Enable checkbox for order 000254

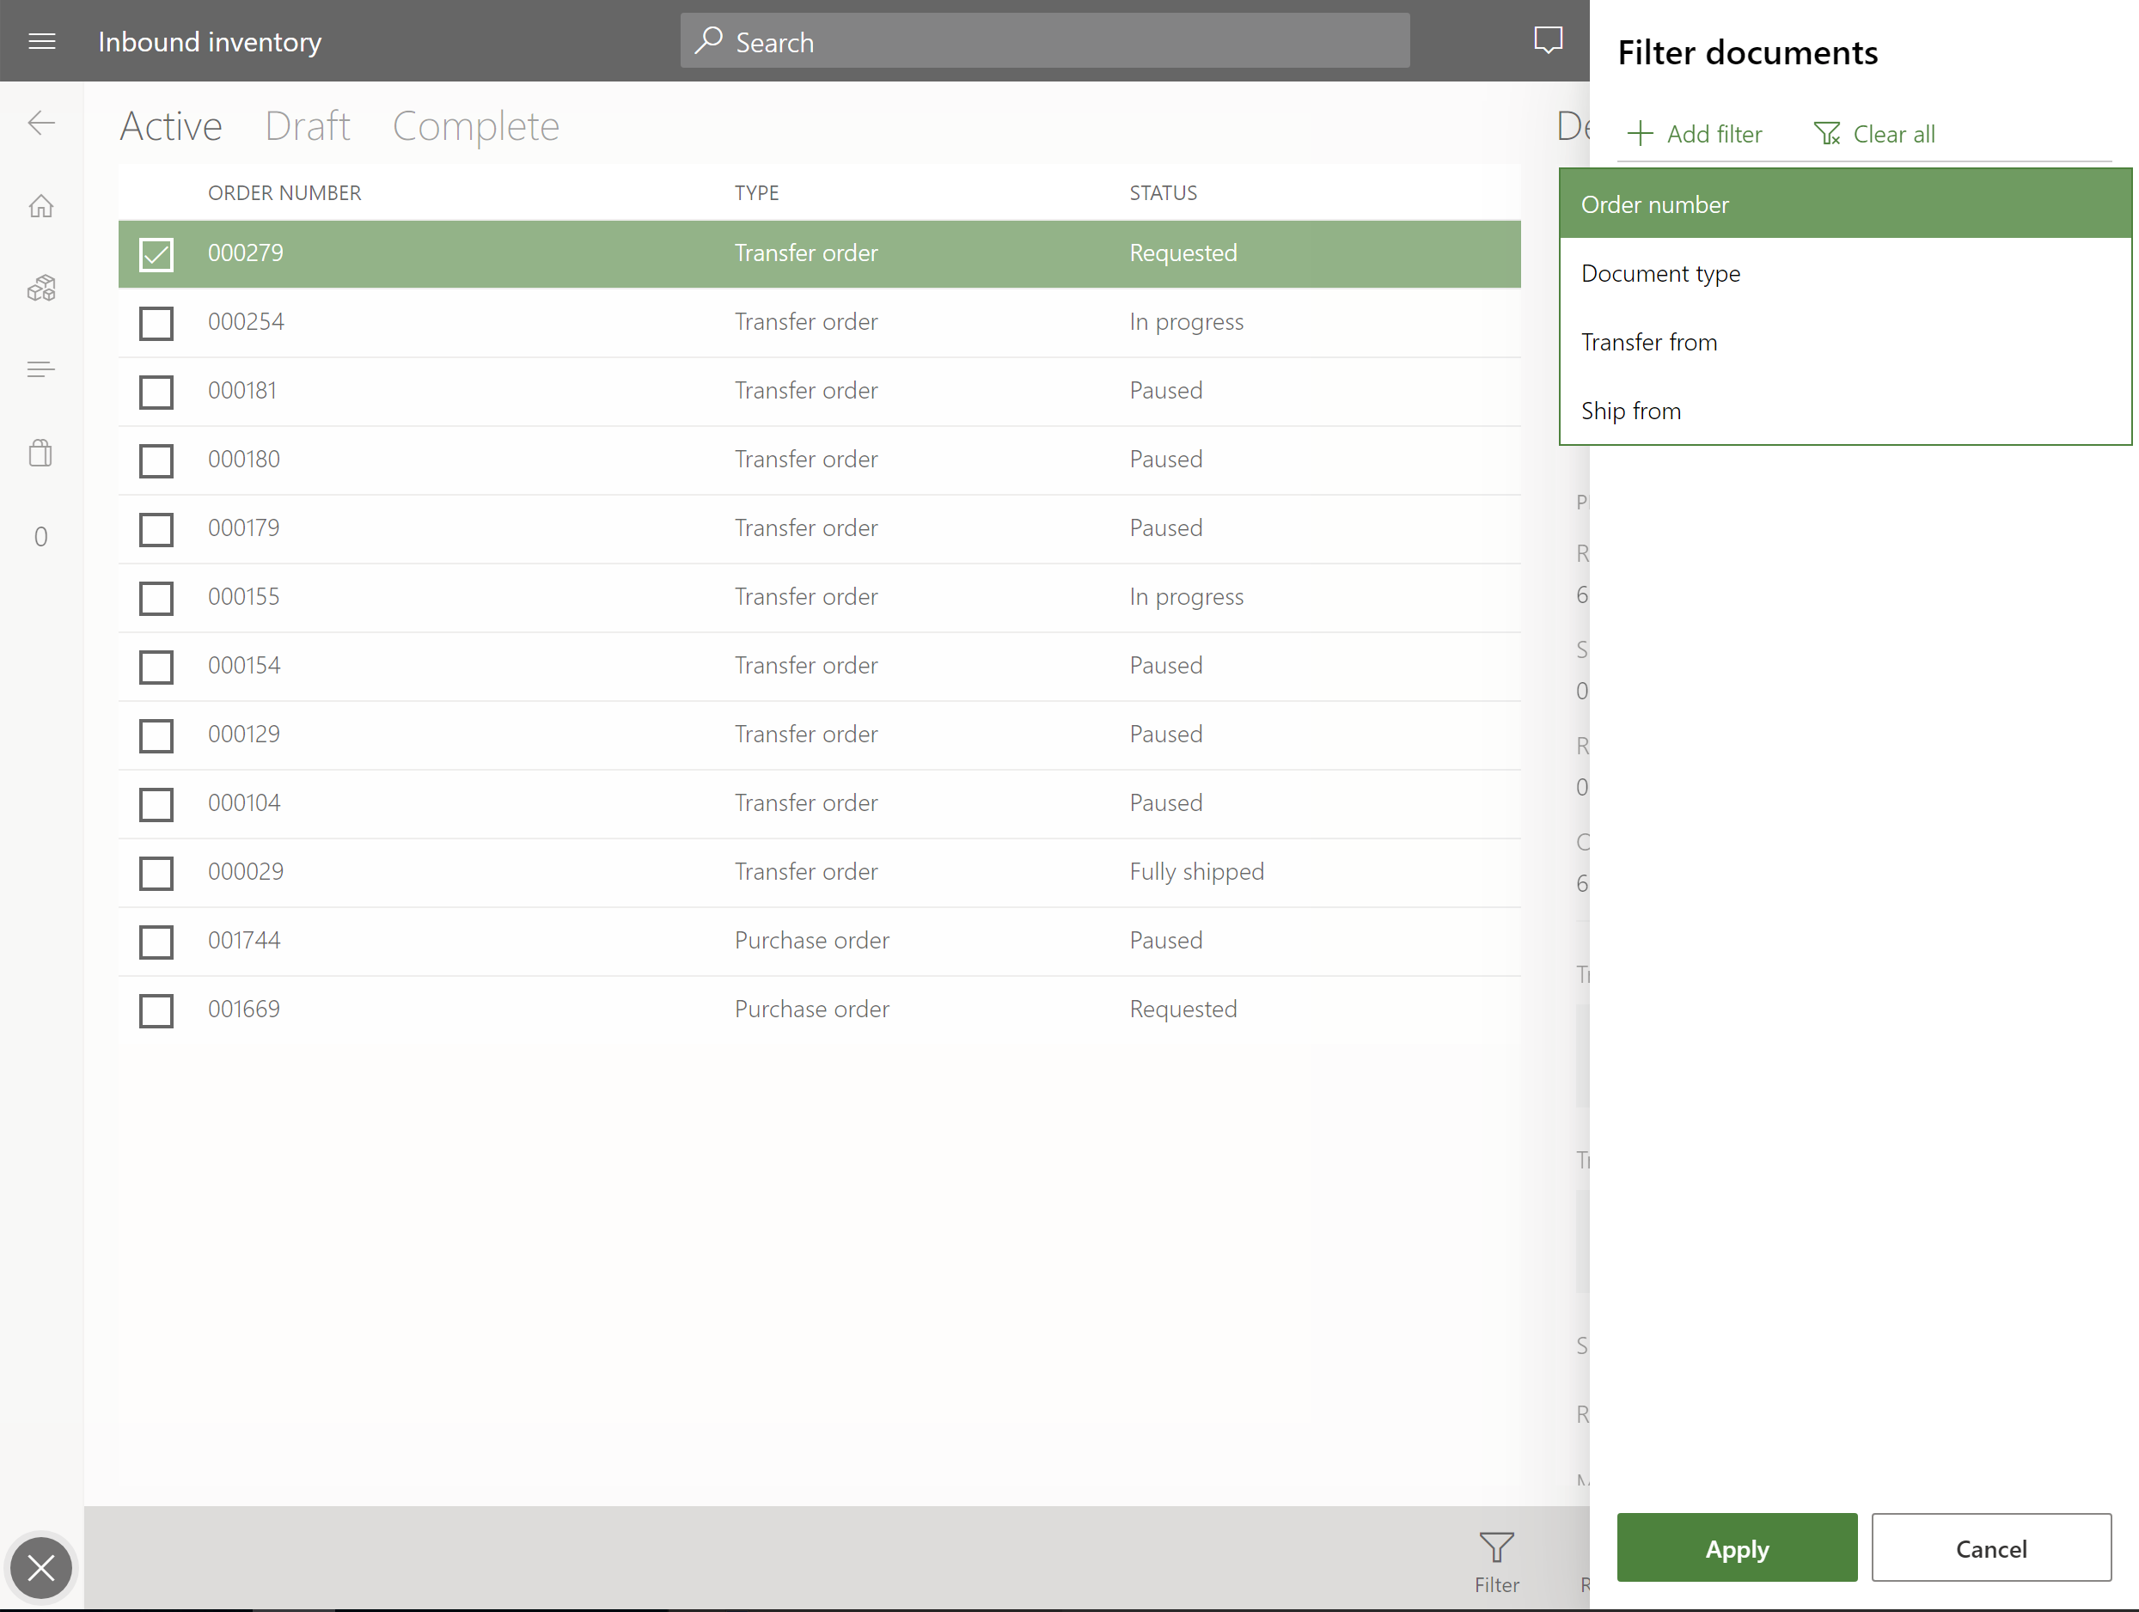click(154, 323)
